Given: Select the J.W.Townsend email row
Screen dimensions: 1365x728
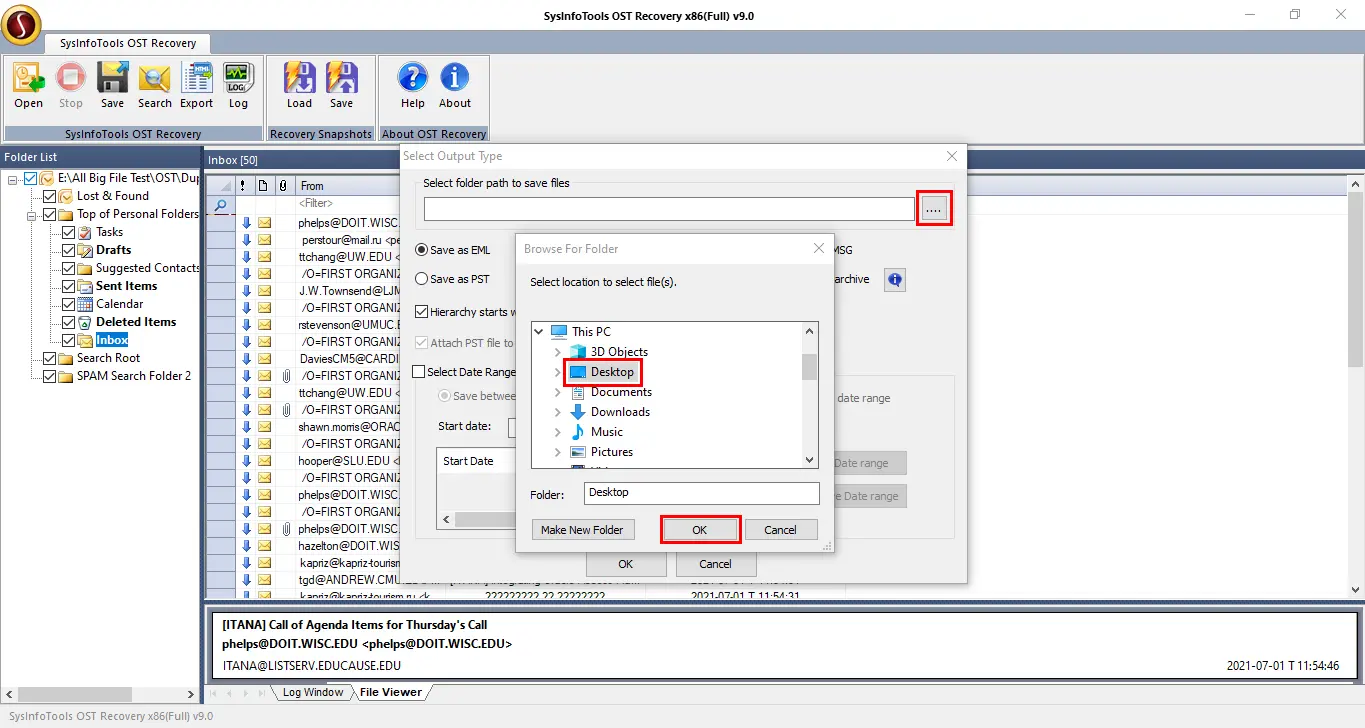Looking at the screenshot, I should pos(349,291).
